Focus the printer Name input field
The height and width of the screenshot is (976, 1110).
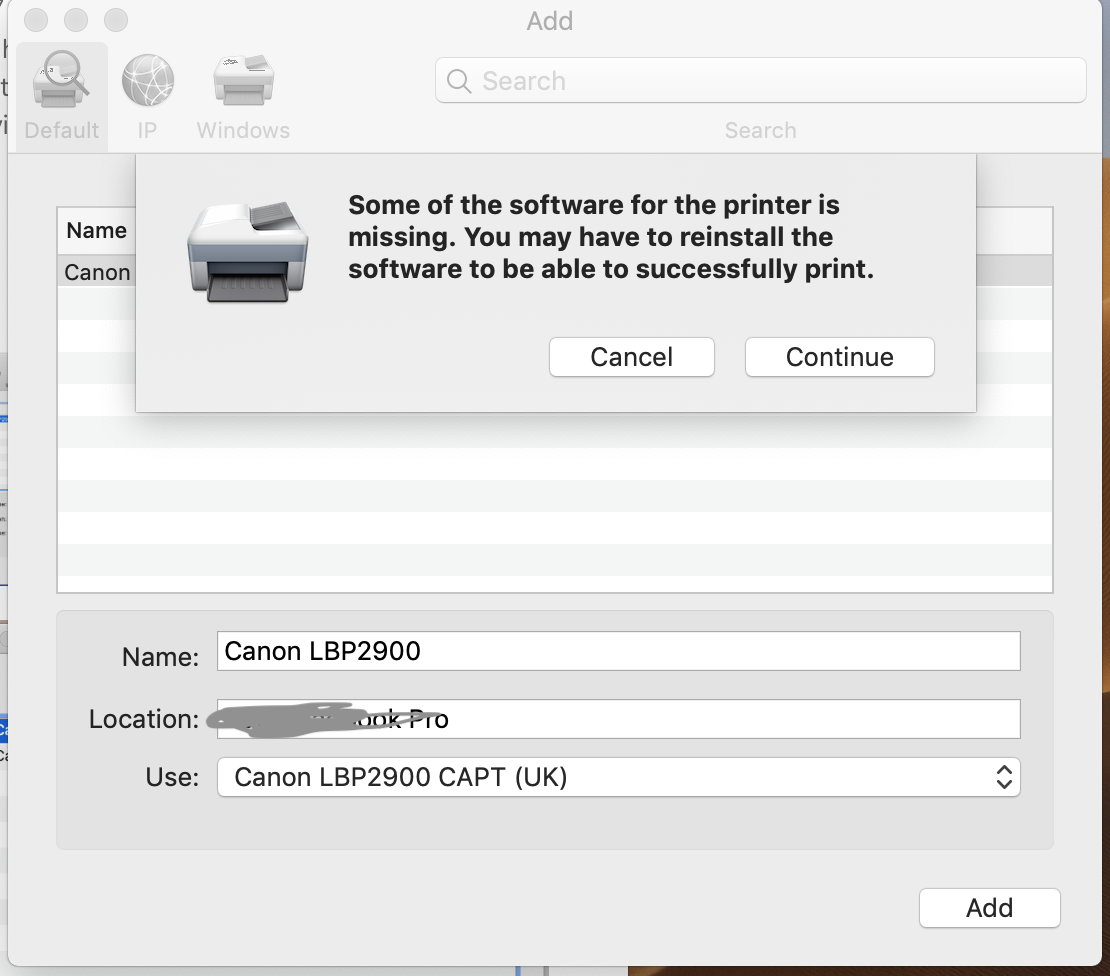(x=618, y=651)
